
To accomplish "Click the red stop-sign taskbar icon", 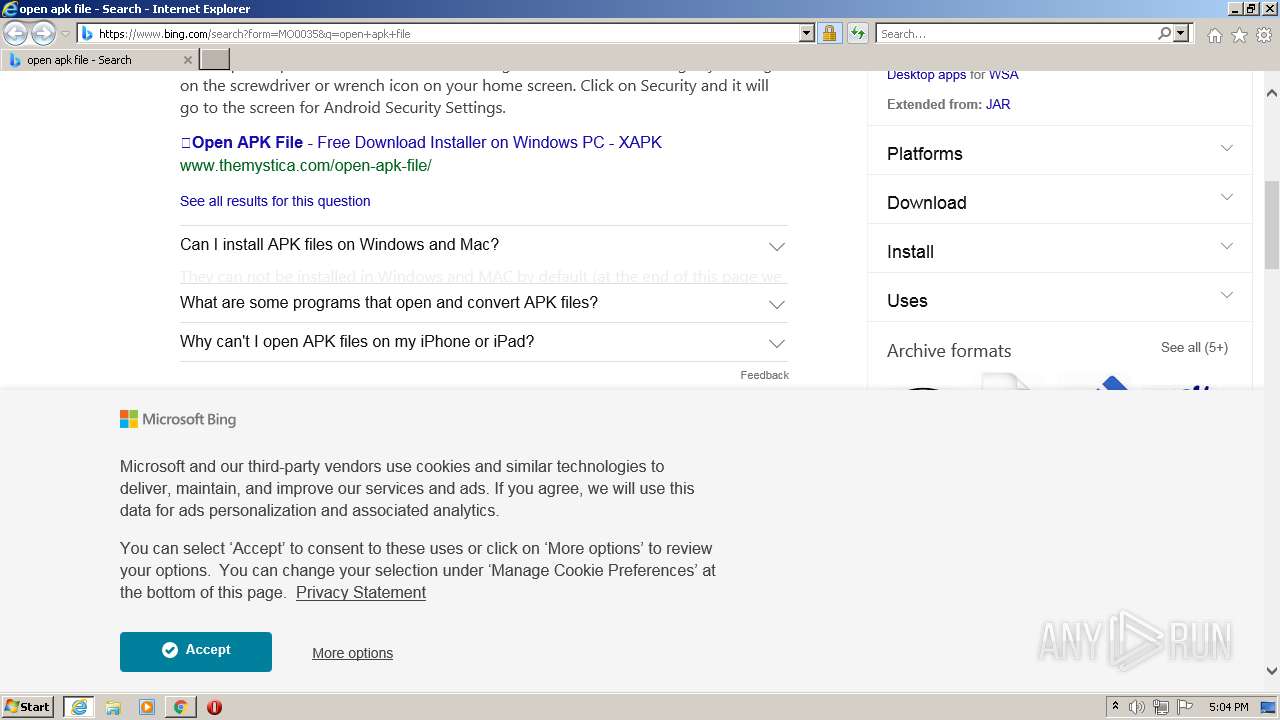I will pos(214,707).
